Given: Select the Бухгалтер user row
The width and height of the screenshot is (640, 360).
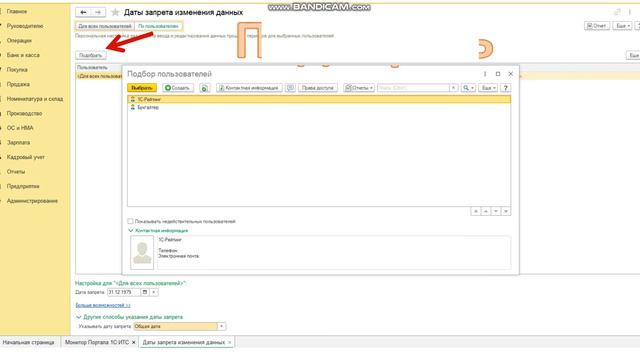Looking at the screenshot, I should pyautogui.click(x=319, y=107).
